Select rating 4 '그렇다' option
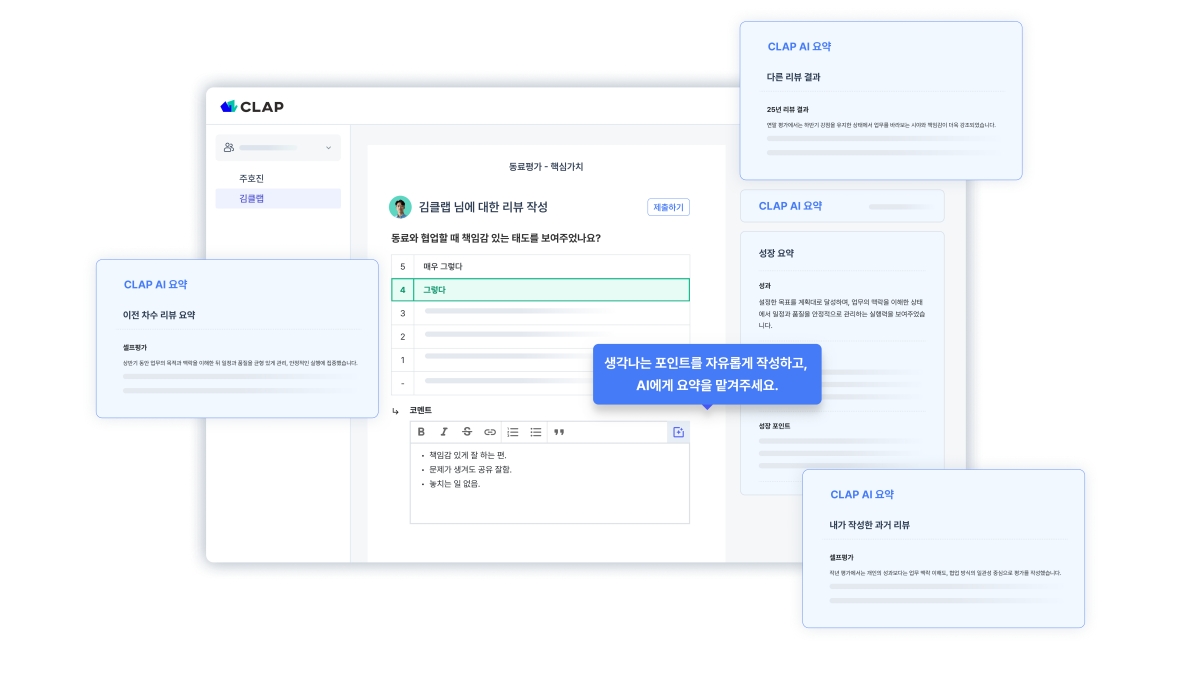Image resolution: width=1199 pixels, height=684 pixels. pyautogui.click(x=540, y=290)
